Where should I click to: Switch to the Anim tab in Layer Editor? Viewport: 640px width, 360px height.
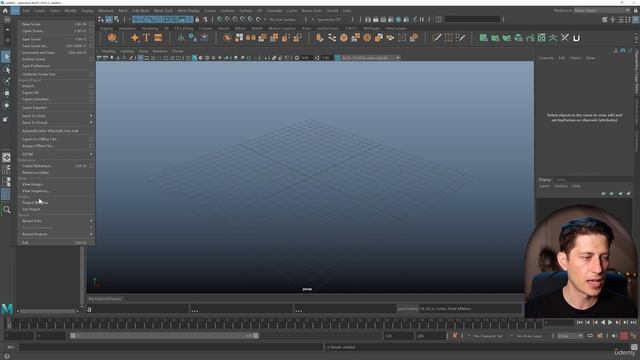pyautogui.click(x=561, y=180)
